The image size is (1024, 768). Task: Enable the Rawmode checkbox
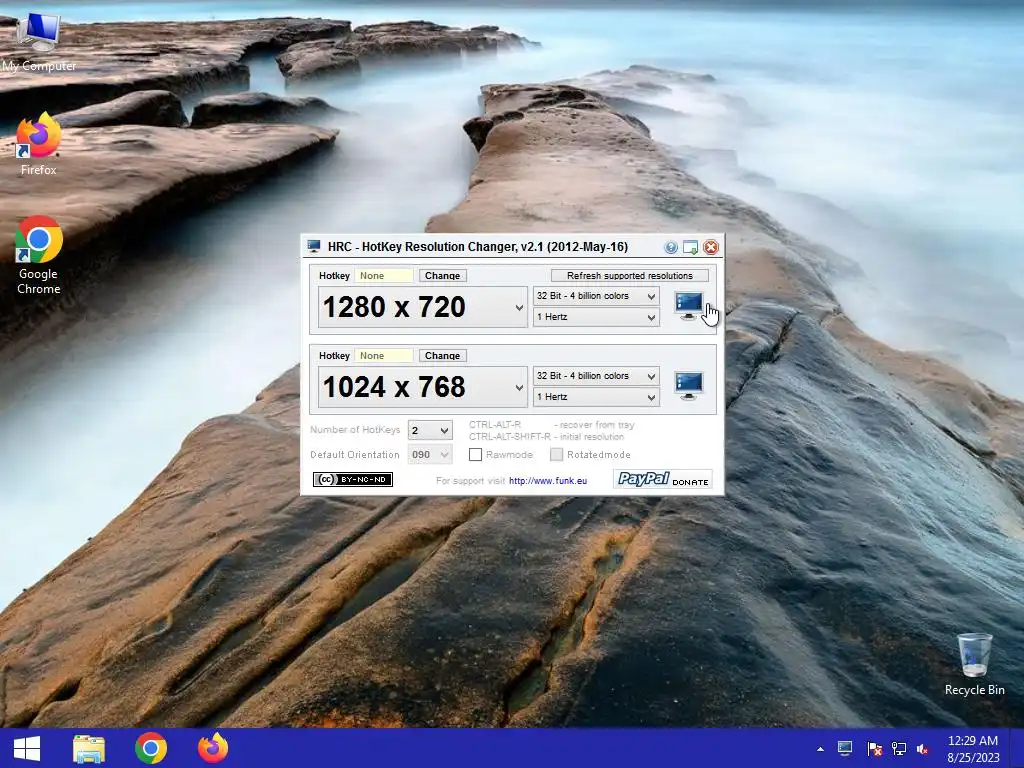pyautogui.click(x=475, y=455)
